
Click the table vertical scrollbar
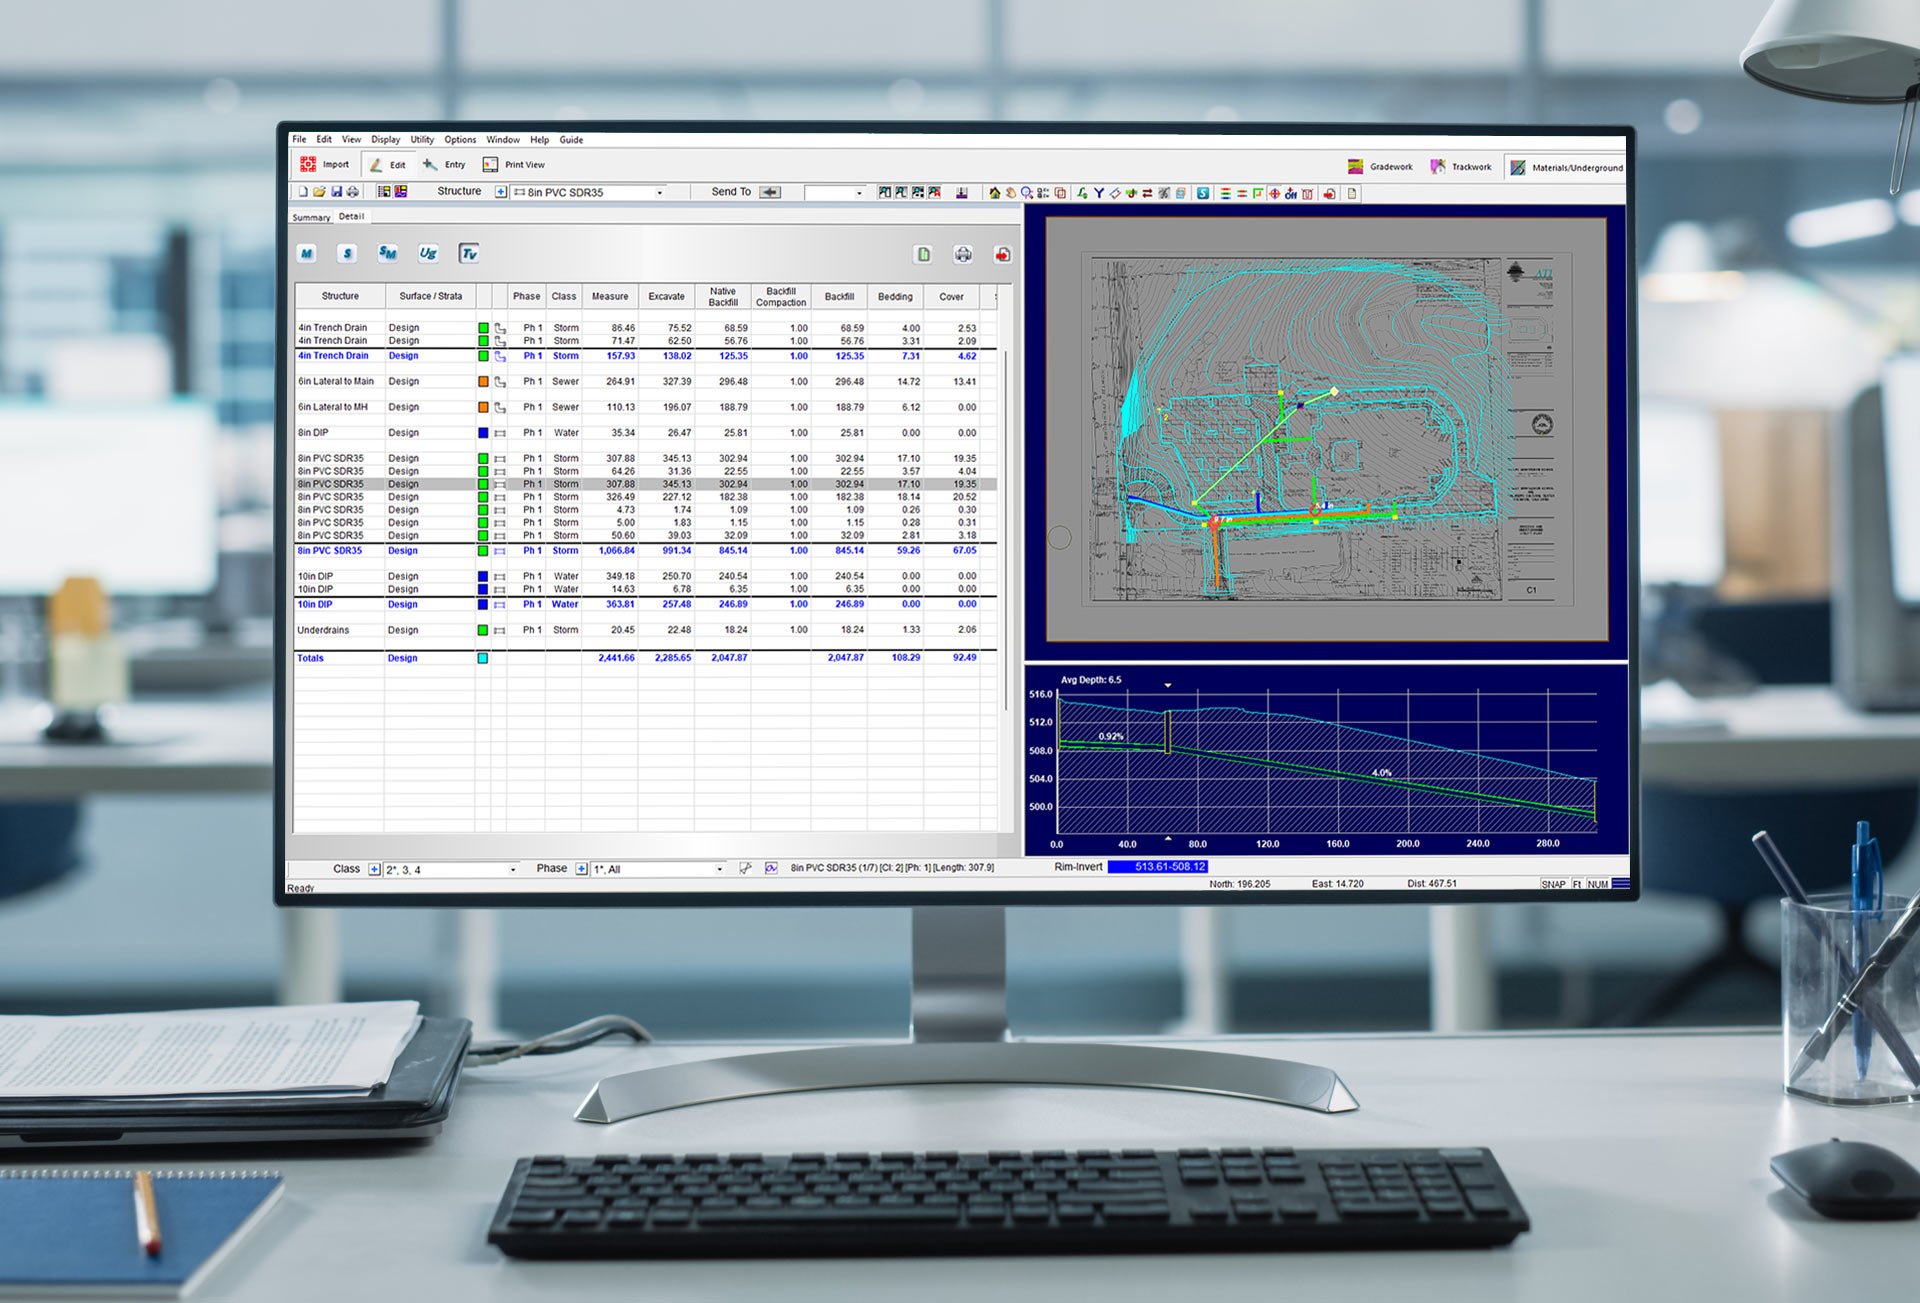pyautogui.click(x=1005, y=530)
